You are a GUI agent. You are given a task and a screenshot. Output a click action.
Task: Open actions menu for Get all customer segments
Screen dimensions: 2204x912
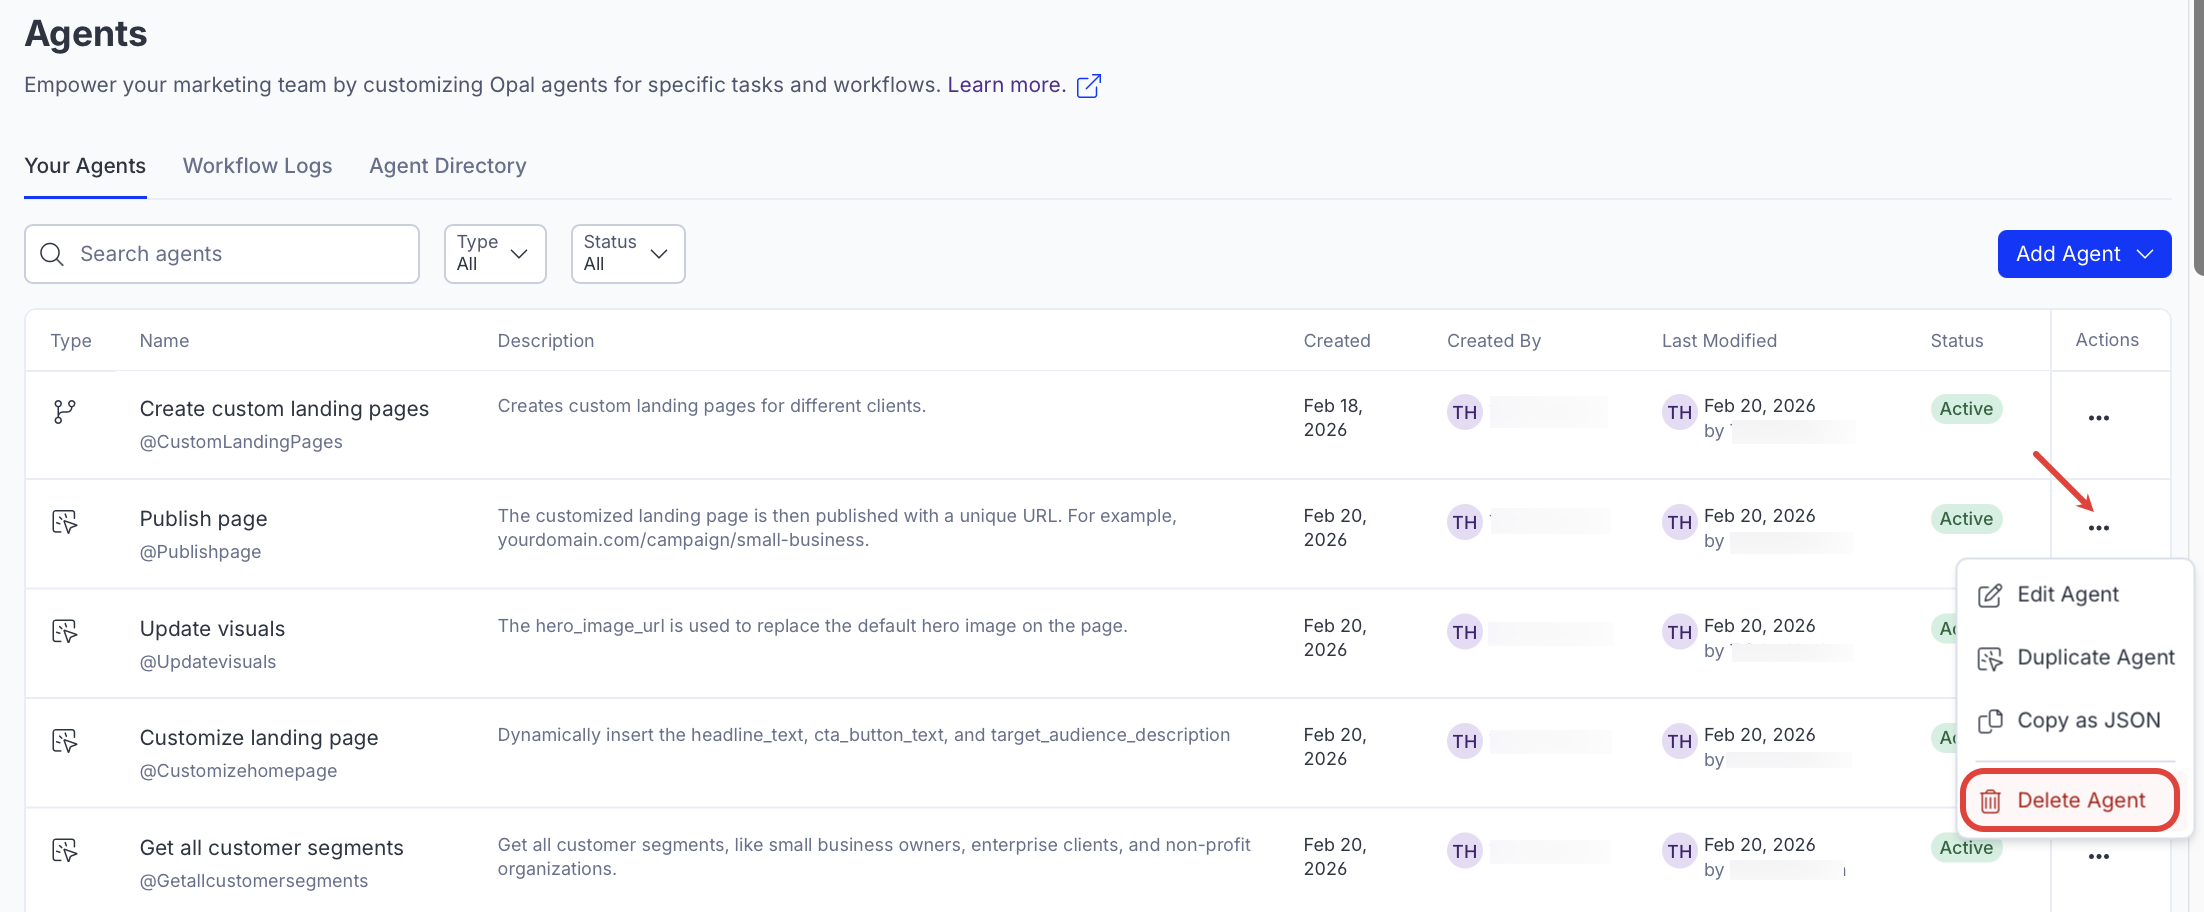click(x=2098, y=856)
